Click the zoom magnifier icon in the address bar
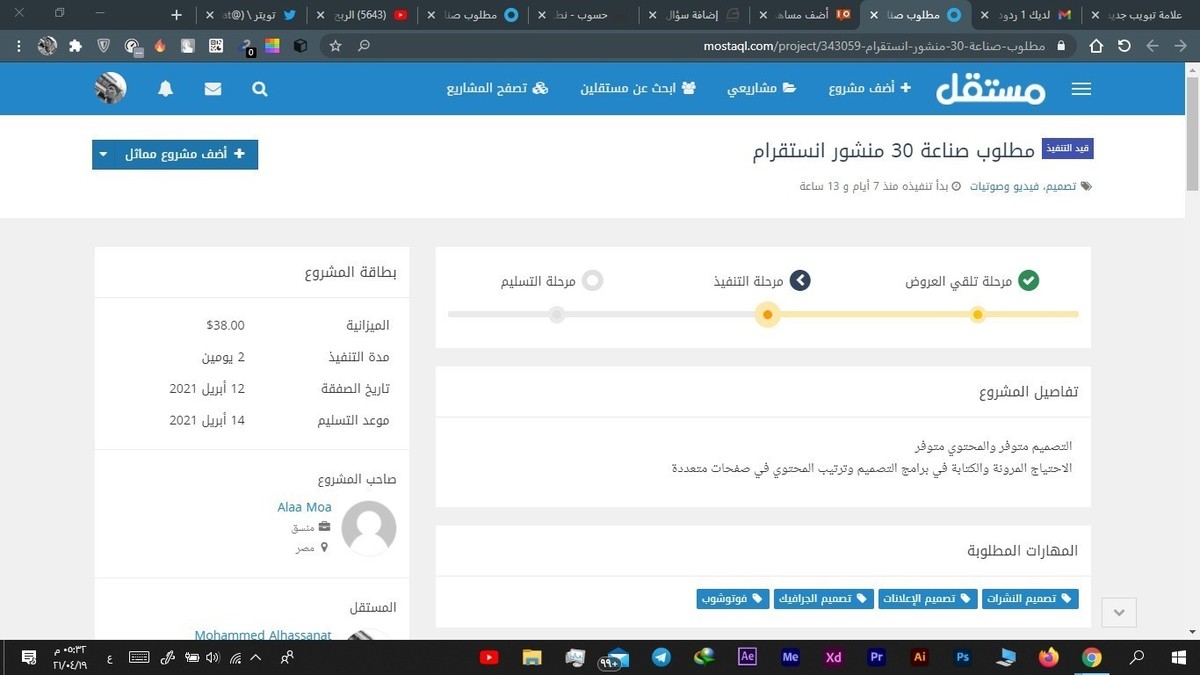Image resolution: width=1200 pixels, height=675 pixels. 364,46
